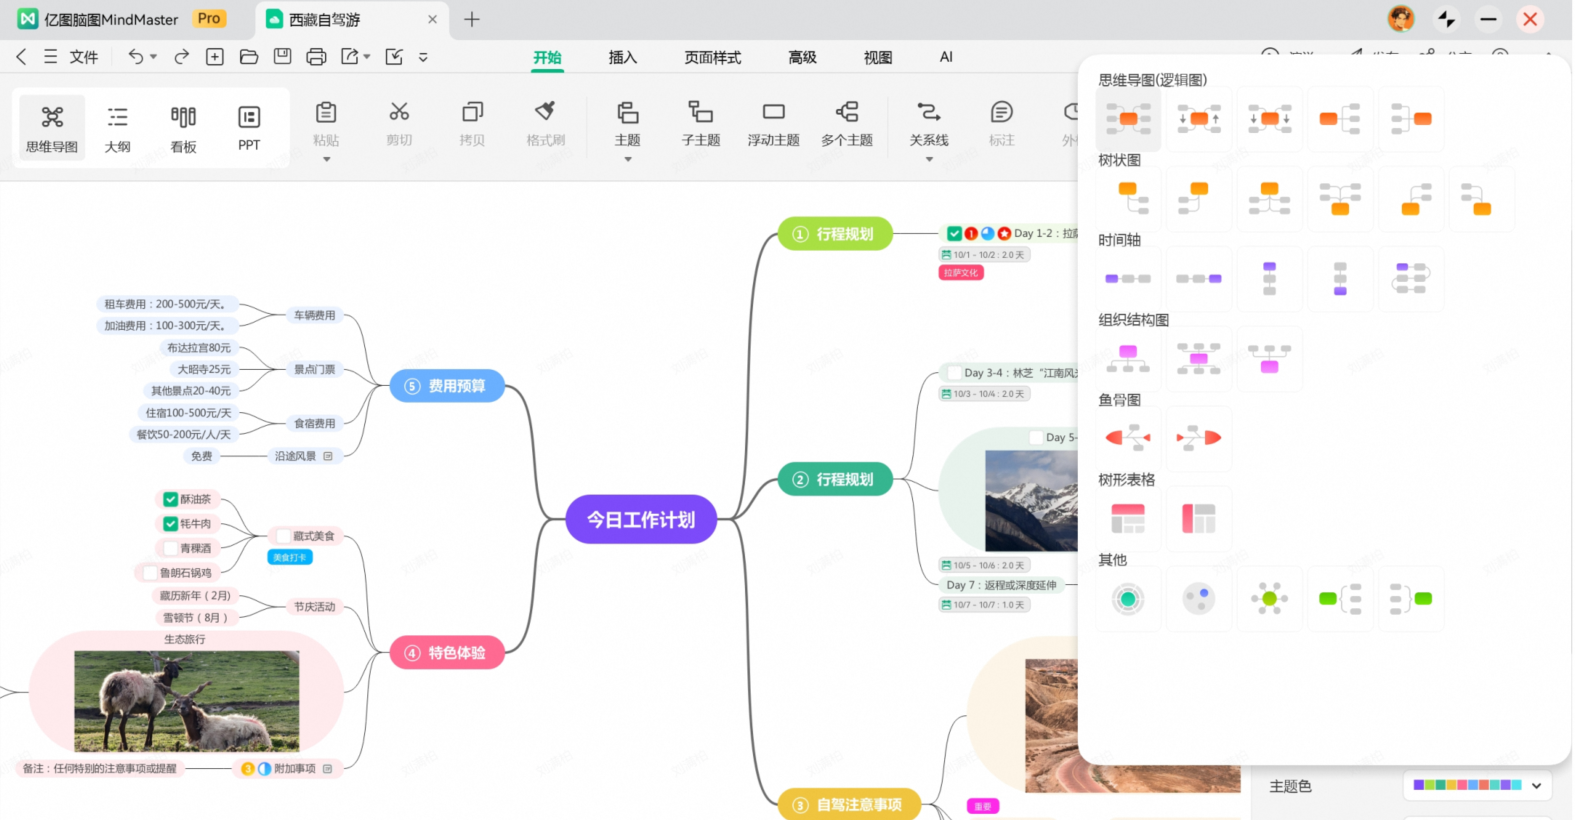Expand the 主题色 theme color dropdown
This screenshot has height=820, width=1575.
(1536, 786)
